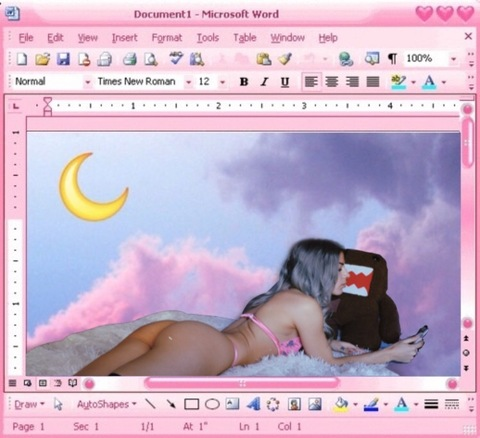Select the Oval shape tool

(212, 404)
